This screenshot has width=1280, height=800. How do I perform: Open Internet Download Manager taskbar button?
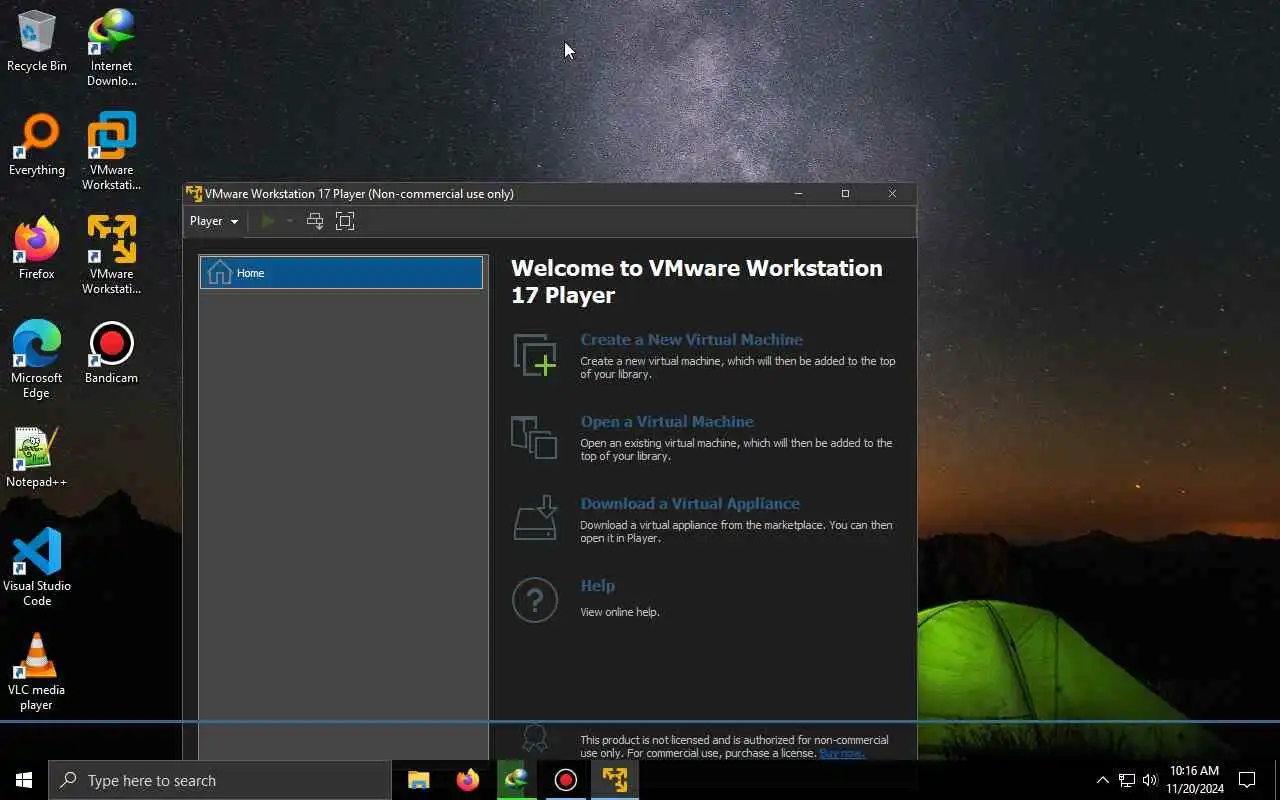point(516,780)
